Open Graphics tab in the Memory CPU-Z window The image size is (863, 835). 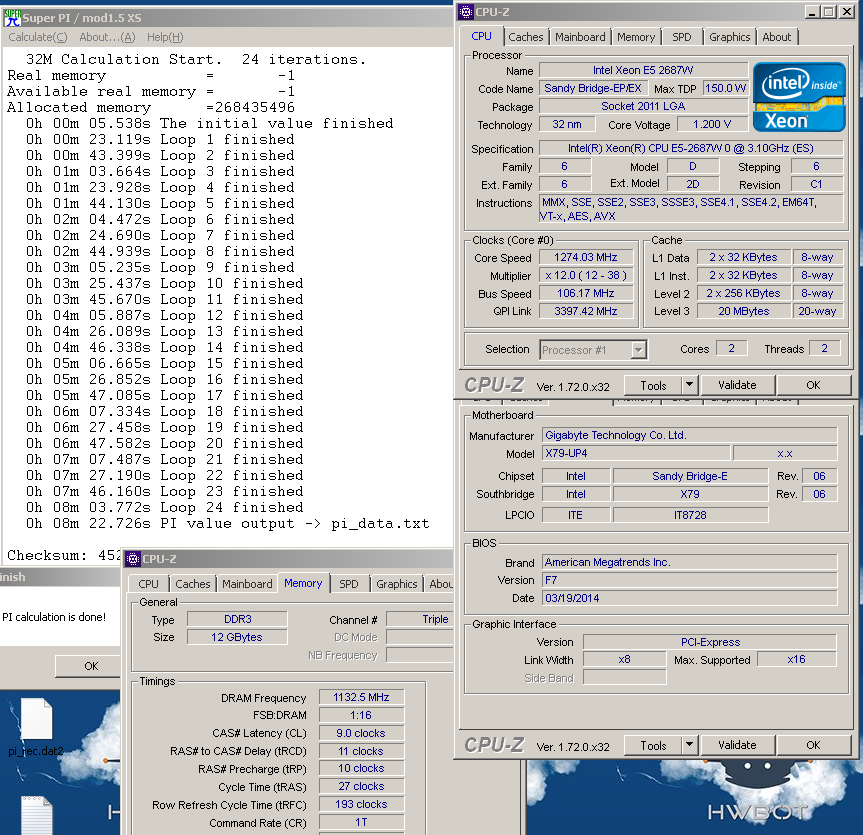(396, 584)
